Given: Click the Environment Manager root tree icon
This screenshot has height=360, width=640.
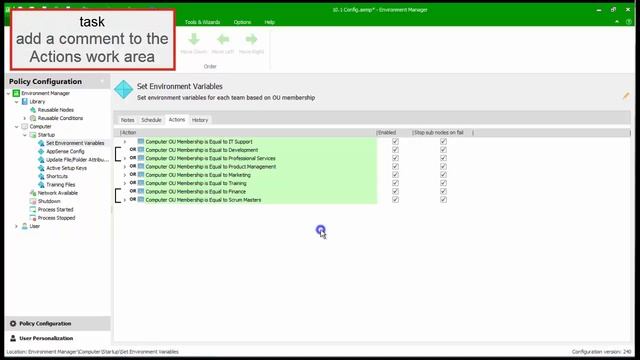Looking at the screenshot, I should click(x=16, y=93).
